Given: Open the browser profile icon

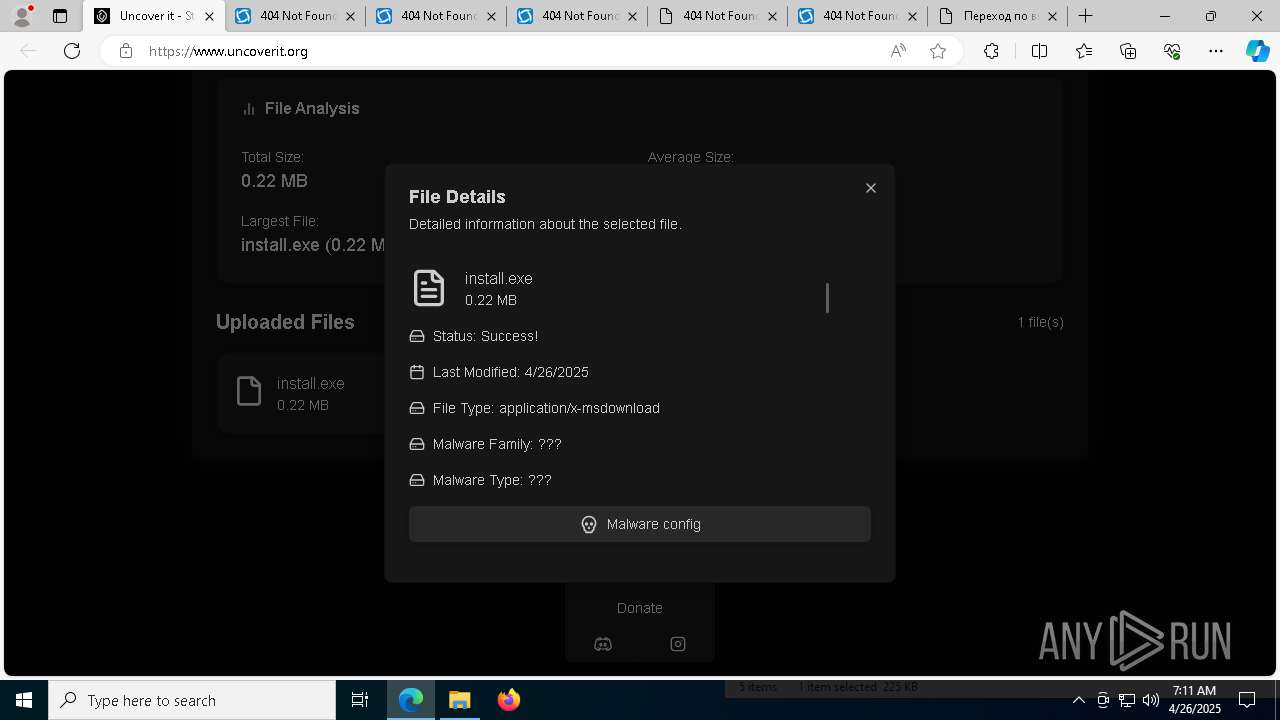Looking at the screenshot, I should (x=21, y=16).
